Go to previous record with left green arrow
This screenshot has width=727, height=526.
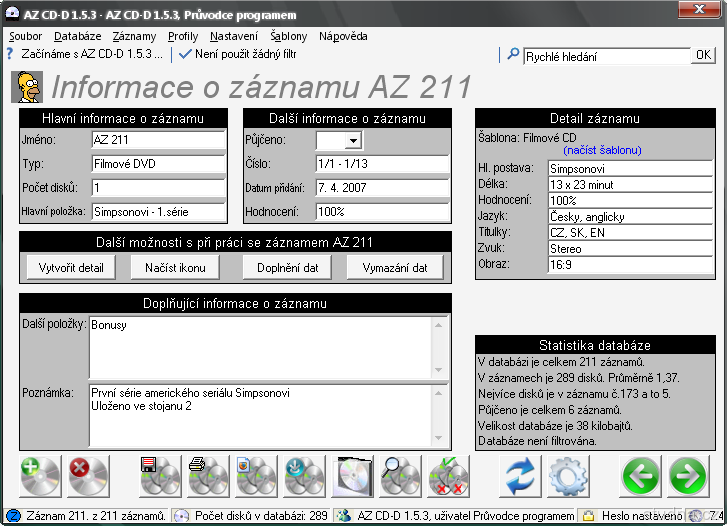pos(641,476)
